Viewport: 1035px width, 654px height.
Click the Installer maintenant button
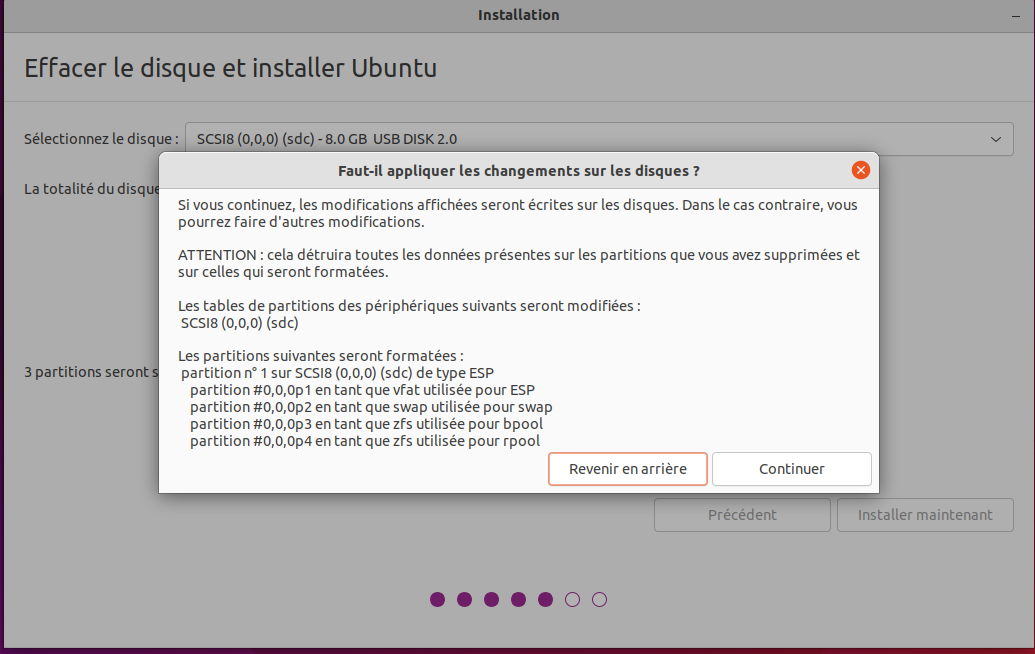925,515
